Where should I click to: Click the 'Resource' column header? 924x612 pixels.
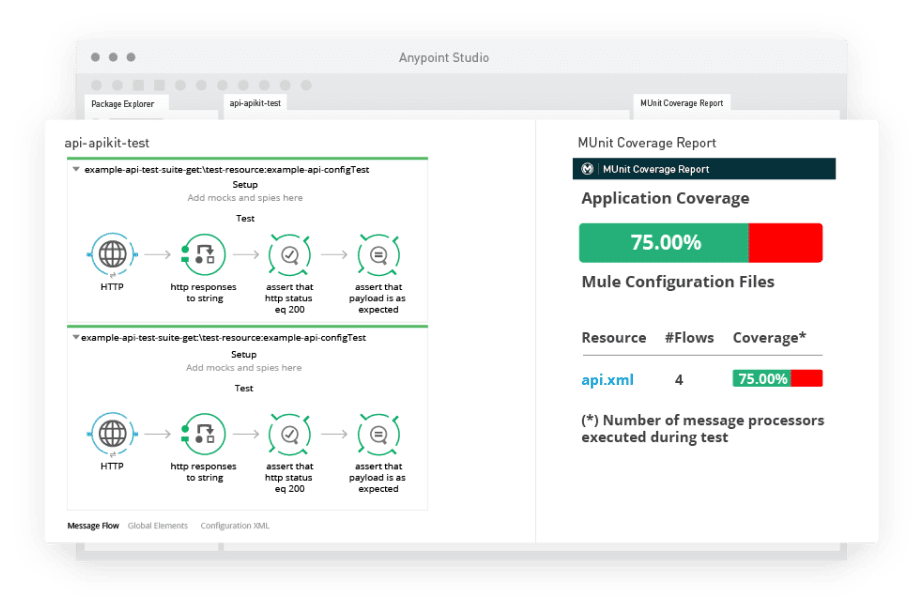(x=614, y=338)
